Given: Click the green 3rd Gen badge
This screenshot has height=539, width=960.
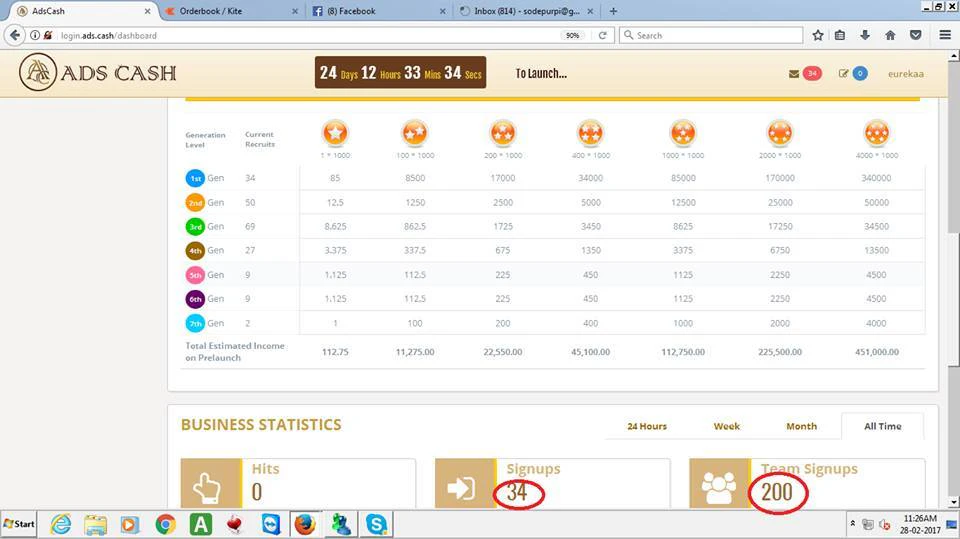Looking at the screenshot, I should tap(195, 227).
